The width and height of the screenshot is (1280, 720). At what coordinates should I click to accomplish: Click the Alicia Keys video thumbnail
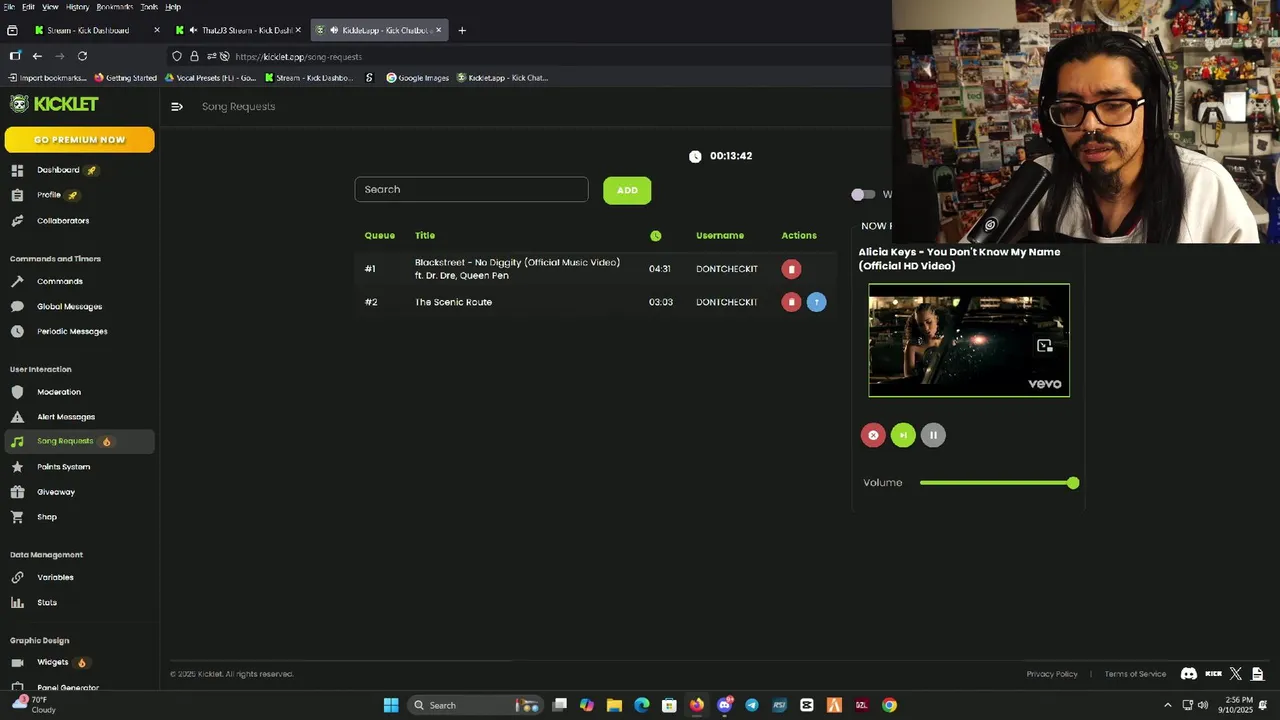click(969, 341)
